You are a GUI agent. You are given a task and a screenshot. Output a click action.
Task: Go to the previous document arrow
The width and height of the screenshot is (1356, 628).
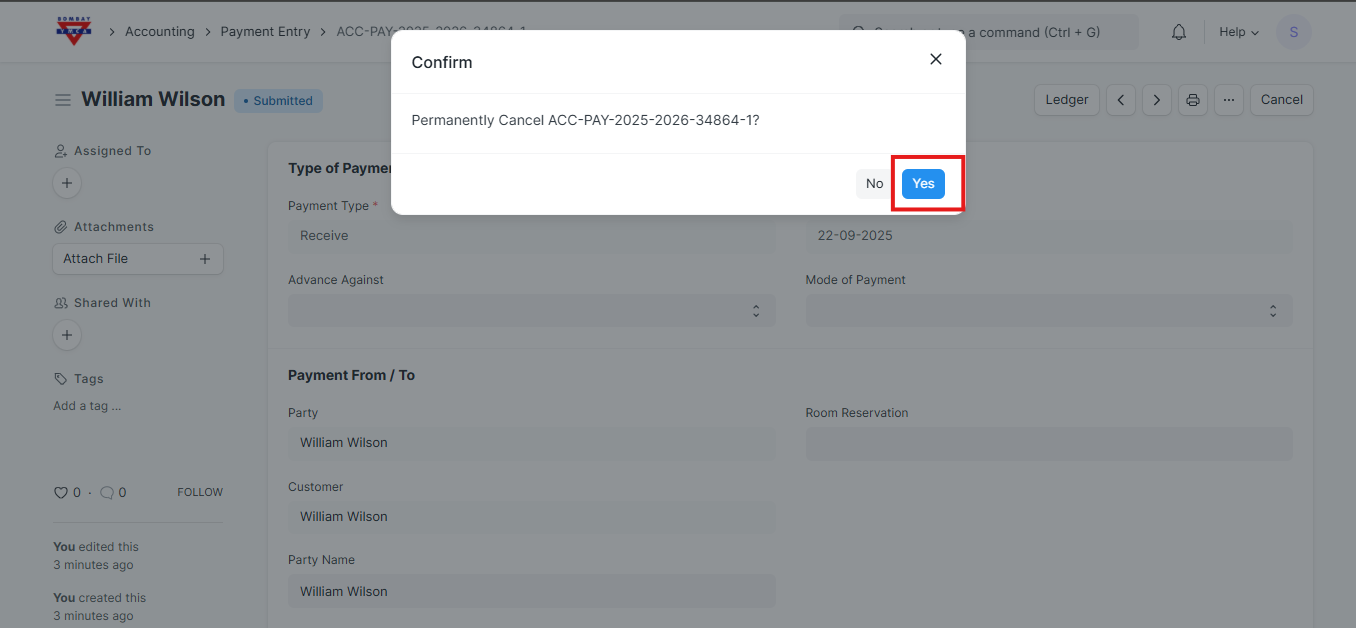(1121, 100)
